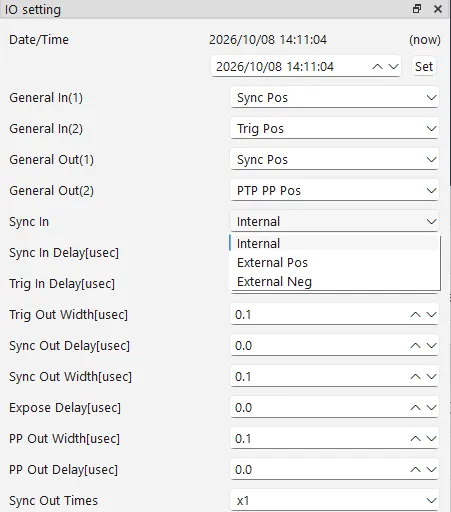Decrease Sync Out Delay value
Image resolution: width=451 pixels, height=512 pixels.
[x=432, y=346]
